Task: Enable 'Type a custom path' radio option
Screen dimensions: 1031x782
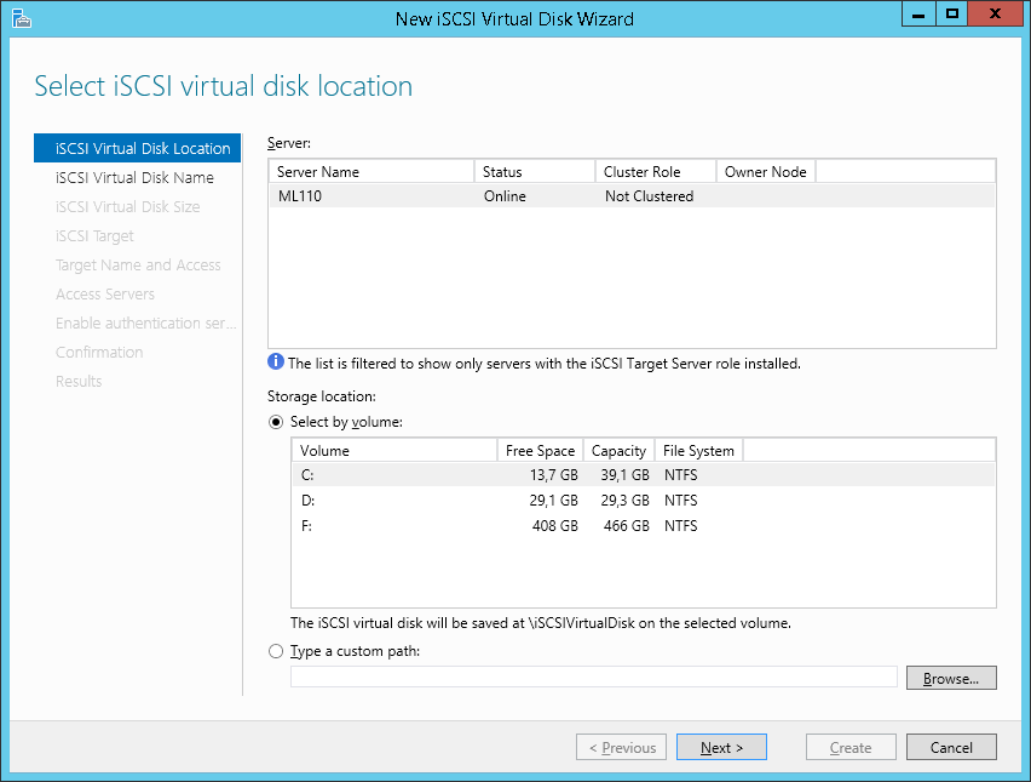Action: tap(277, 651)
